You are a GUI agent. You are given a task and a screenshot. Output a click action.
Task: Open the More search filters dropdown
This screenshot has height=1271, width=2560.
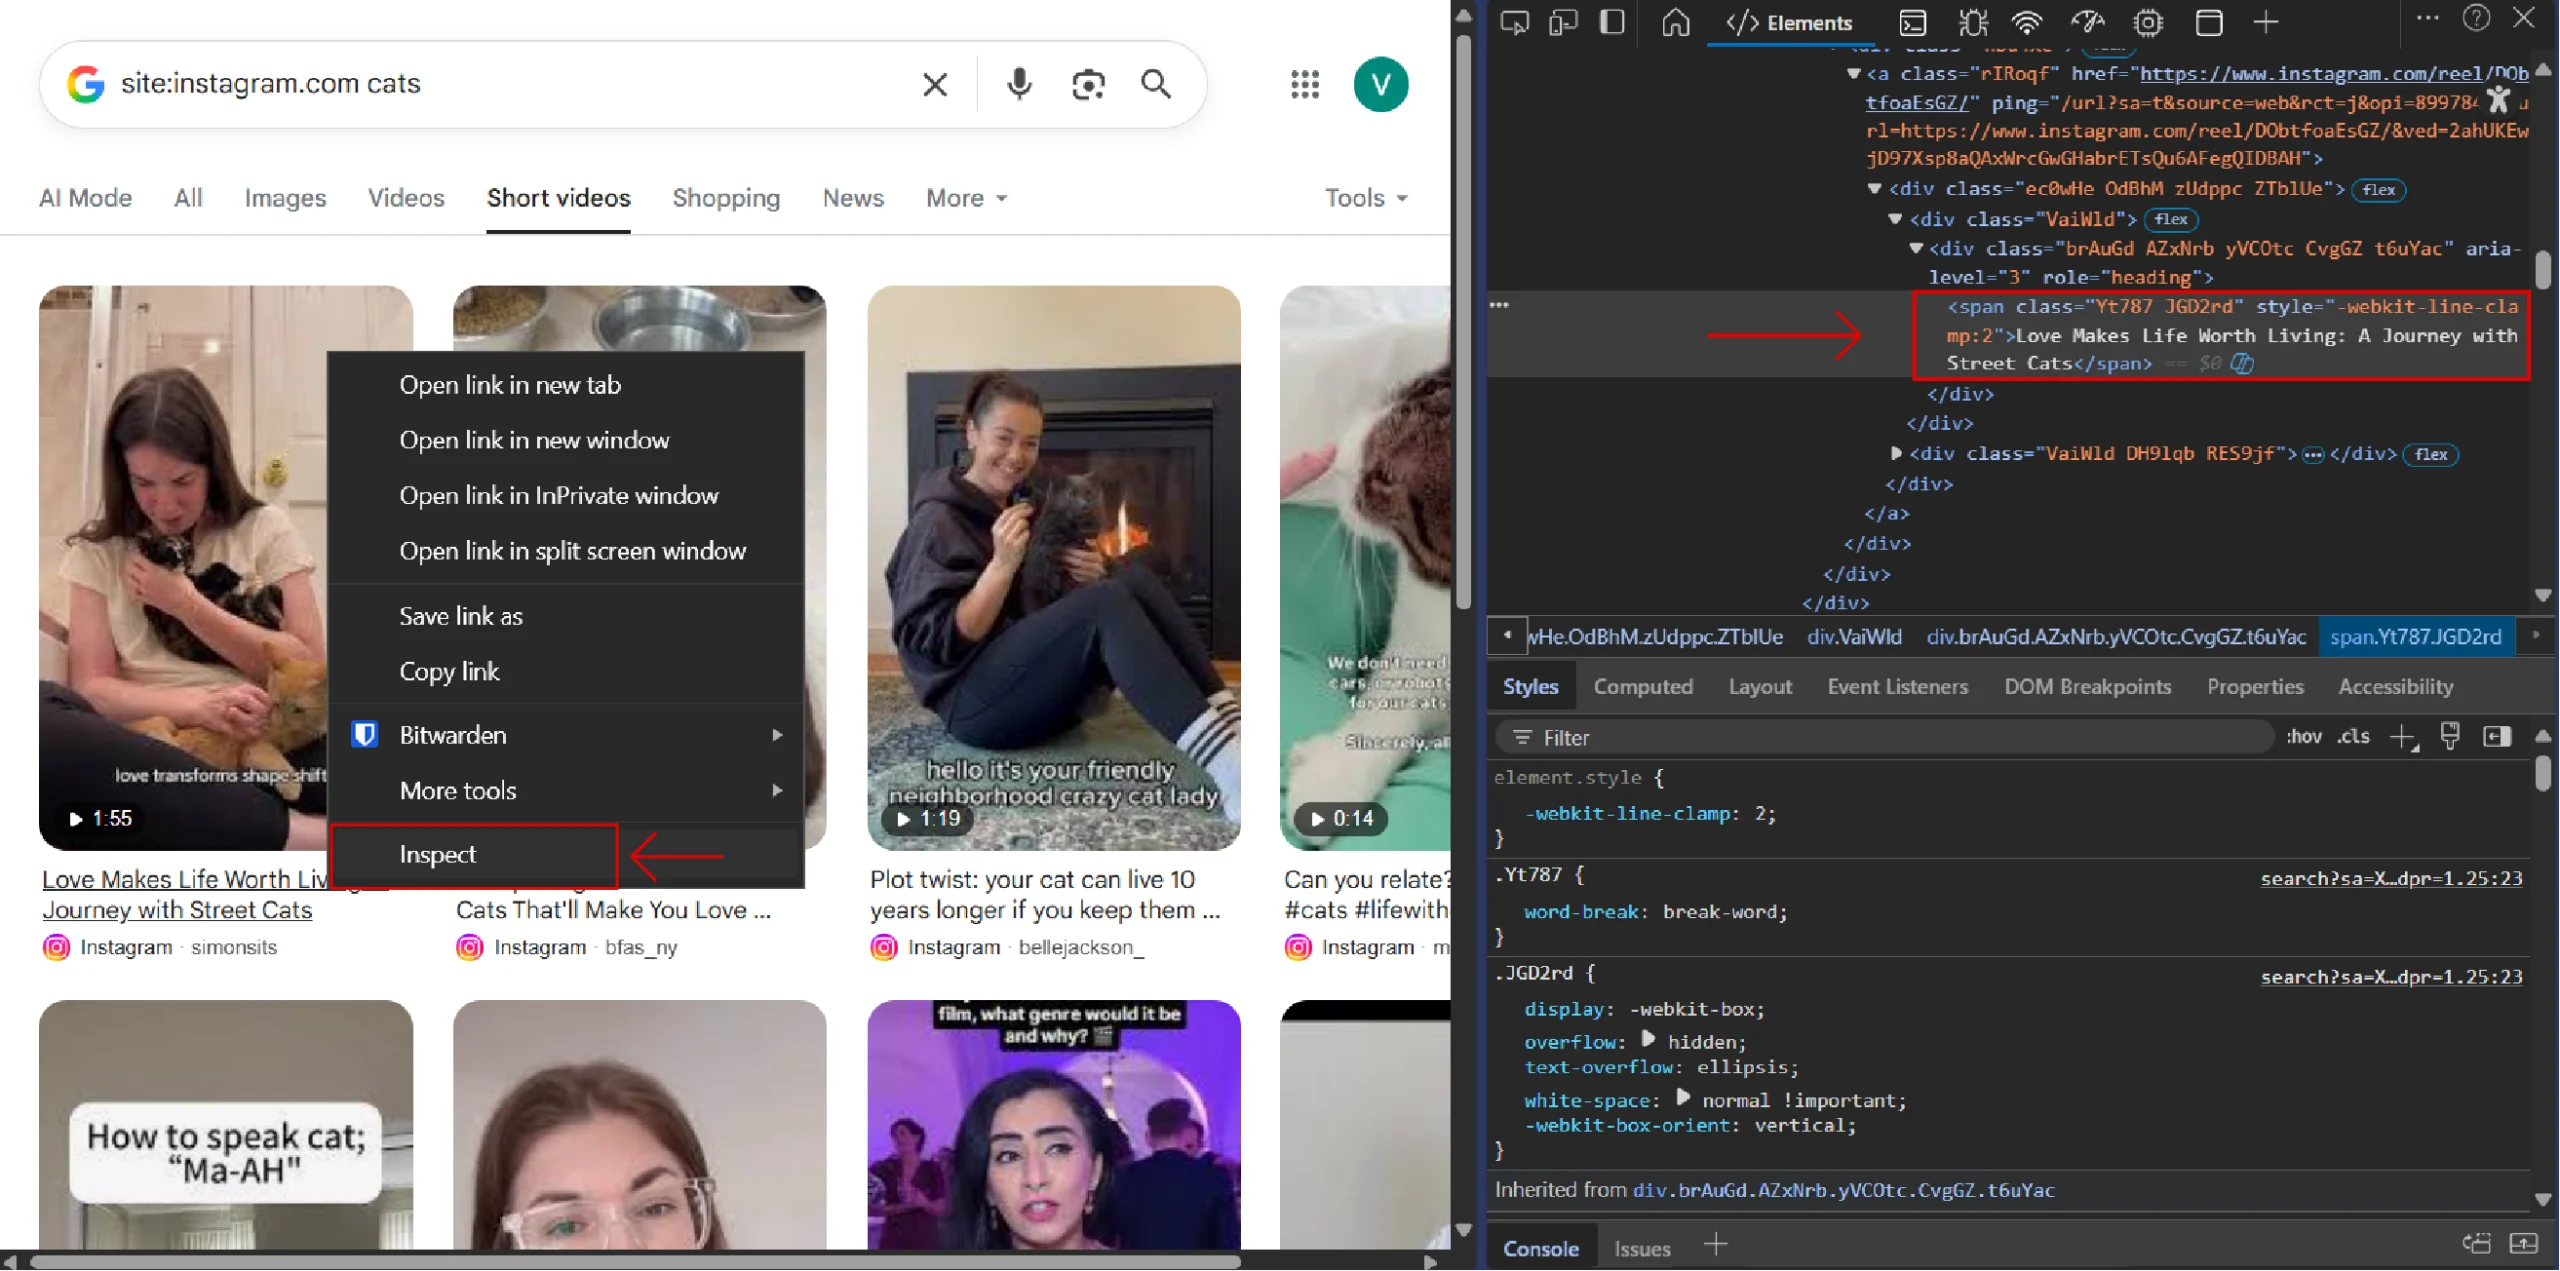tap(964, 198)
